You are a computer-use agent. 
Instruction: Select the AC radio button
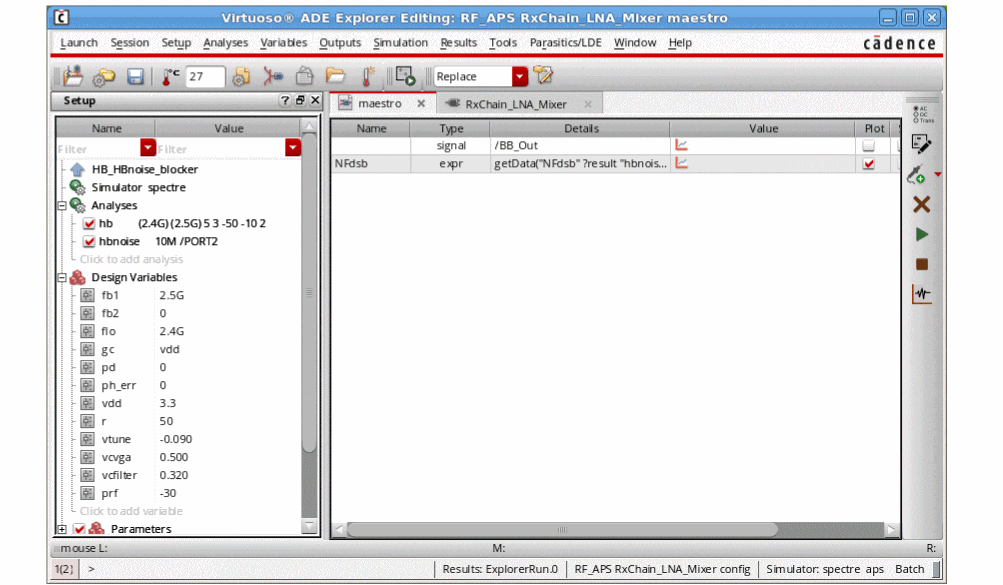point(916,109)
